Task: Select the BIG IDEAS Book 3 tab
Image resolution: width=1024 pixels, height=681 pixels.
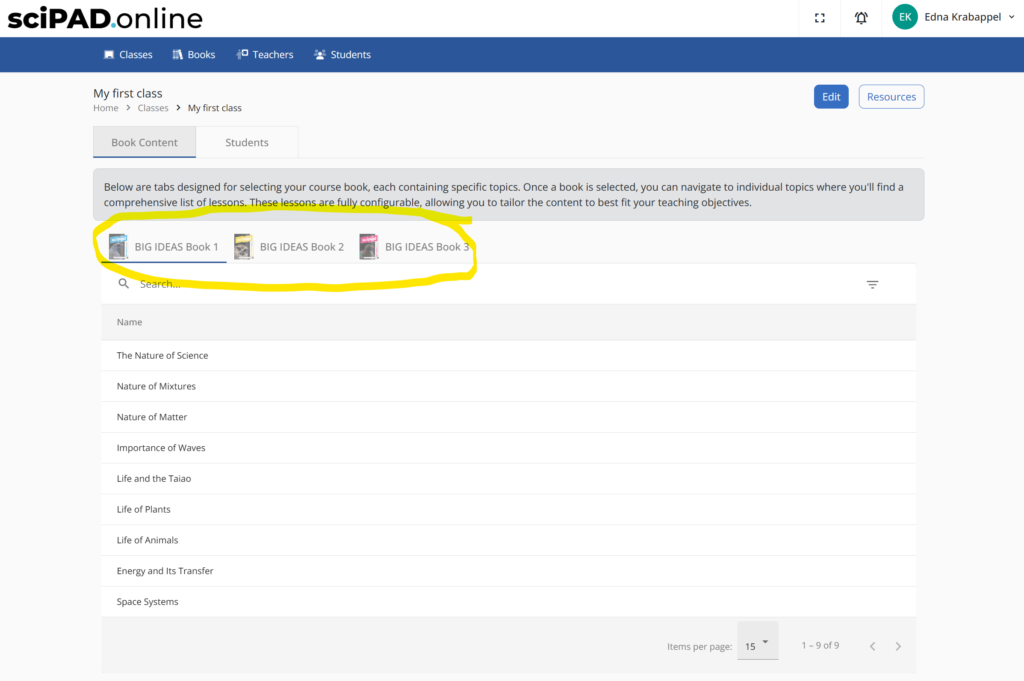Action: pos(415,247)
